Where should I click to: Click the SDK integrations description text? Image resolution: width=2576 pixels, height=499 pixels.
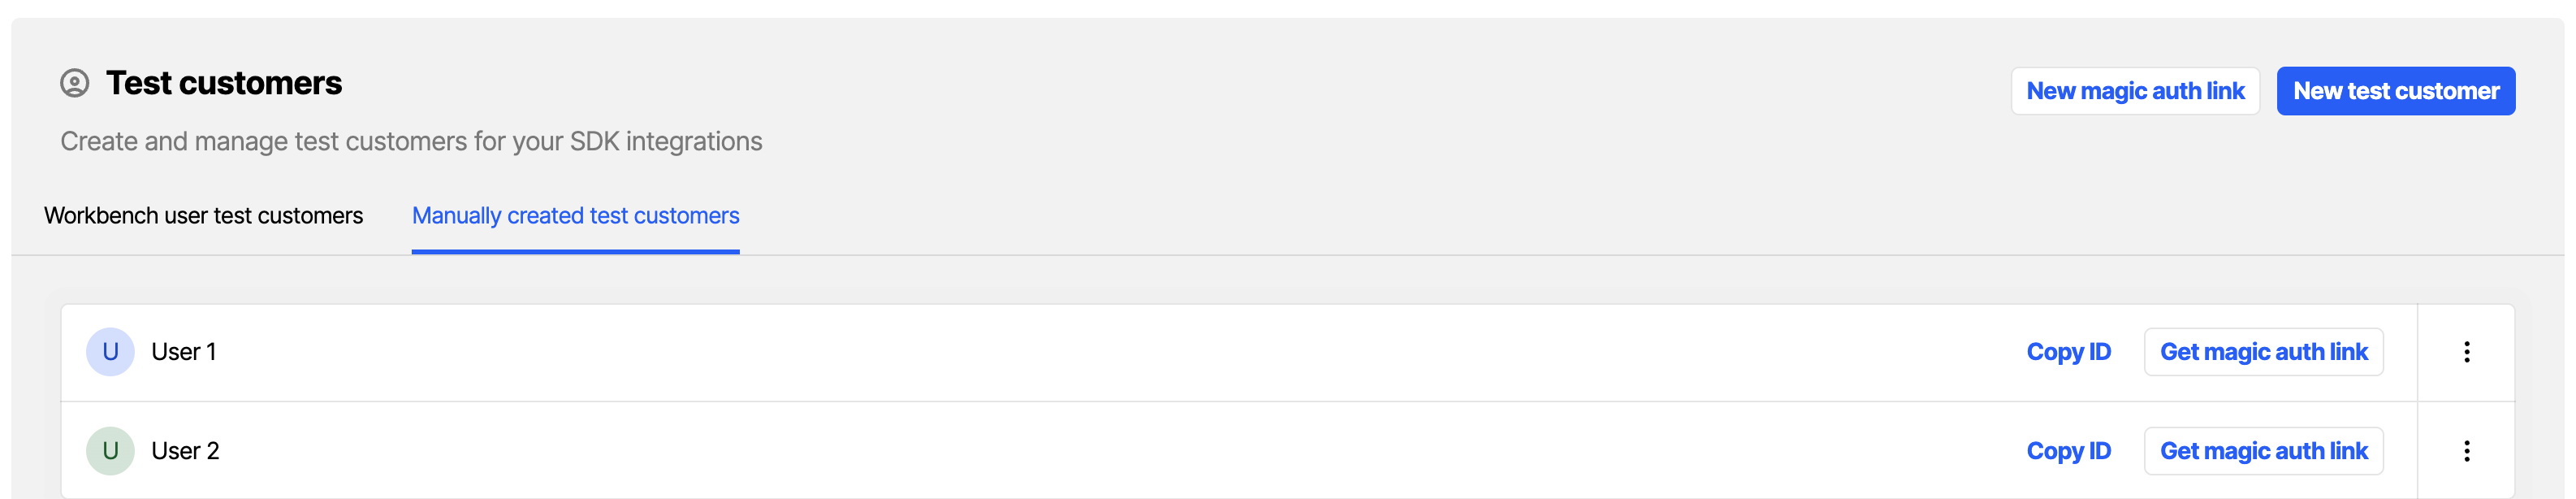(411, 142)
